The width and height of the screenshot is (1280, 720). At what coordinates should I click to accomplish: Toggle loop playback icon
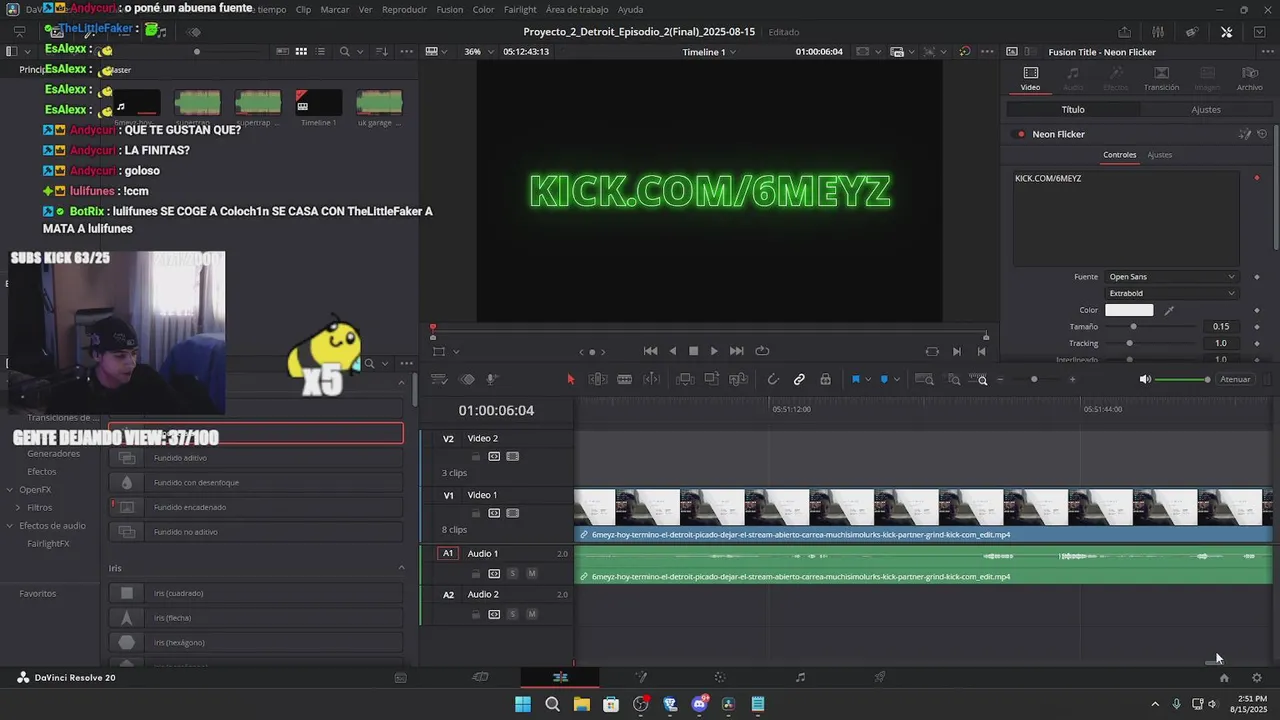point(762,351)
